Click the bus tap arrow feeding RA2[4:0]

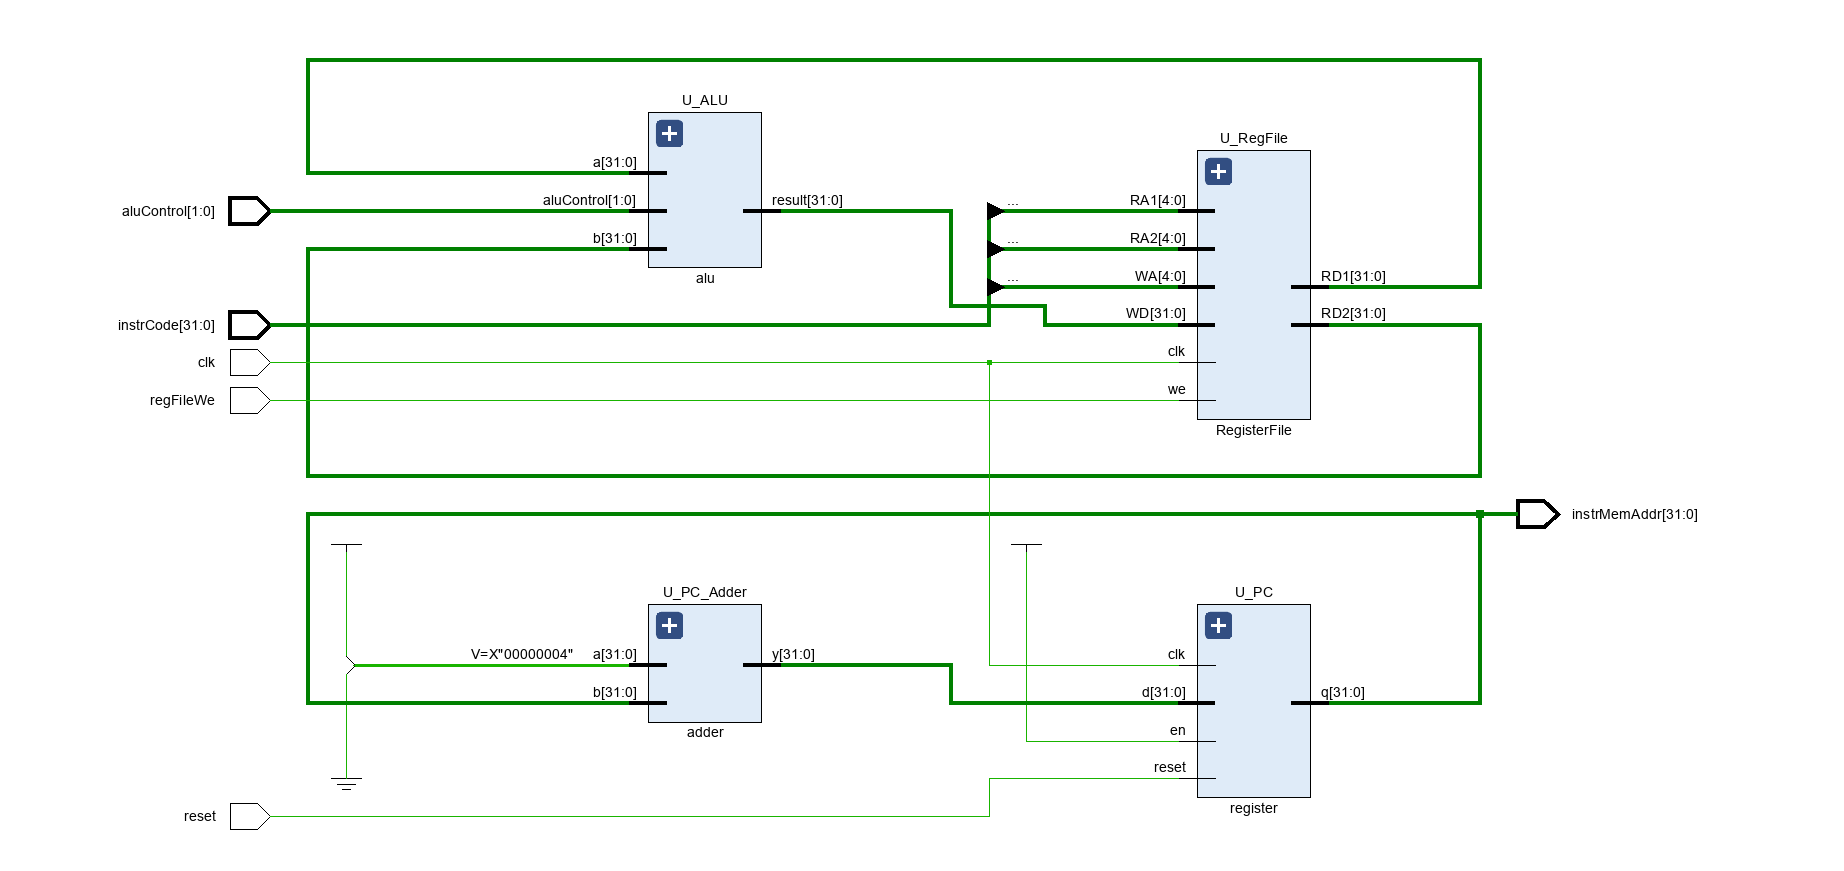[x=994, y=249]
